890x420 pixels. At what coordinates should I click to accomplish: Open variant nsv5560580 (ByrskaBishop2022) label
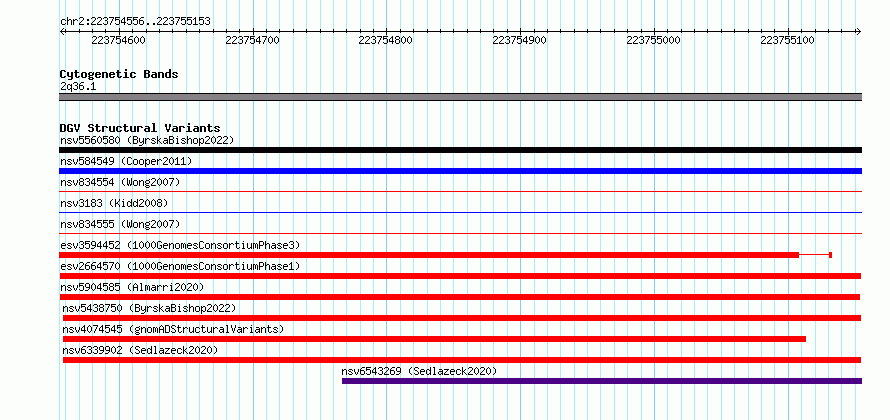pos(147,140)
